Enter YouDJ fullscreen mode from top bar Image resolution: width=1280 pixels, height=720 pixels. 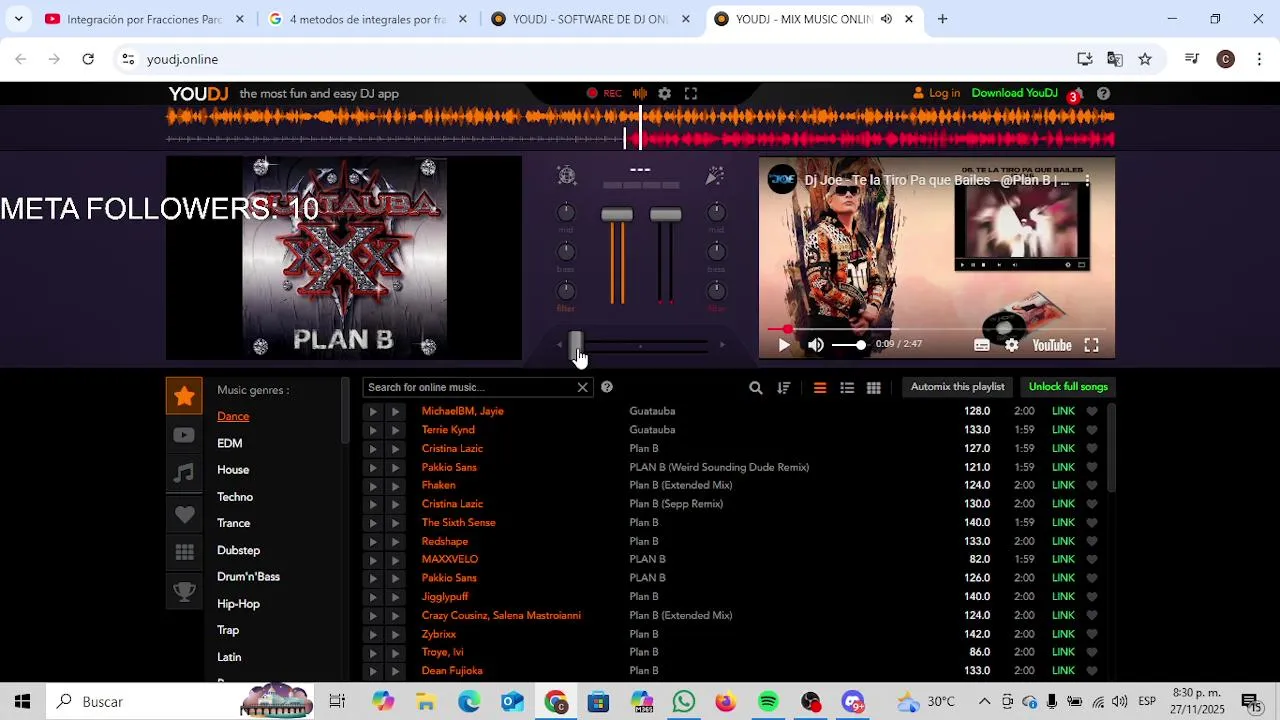click(x=691, y=93)
